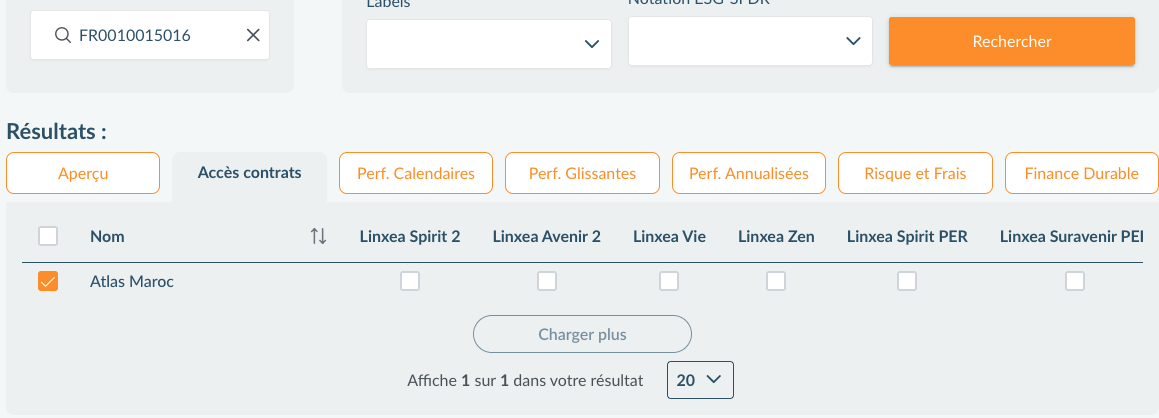The width and height of the screenshot is (1159, 418).
Task: Switch to the Aperçu tab
Action: click(83, 173)
